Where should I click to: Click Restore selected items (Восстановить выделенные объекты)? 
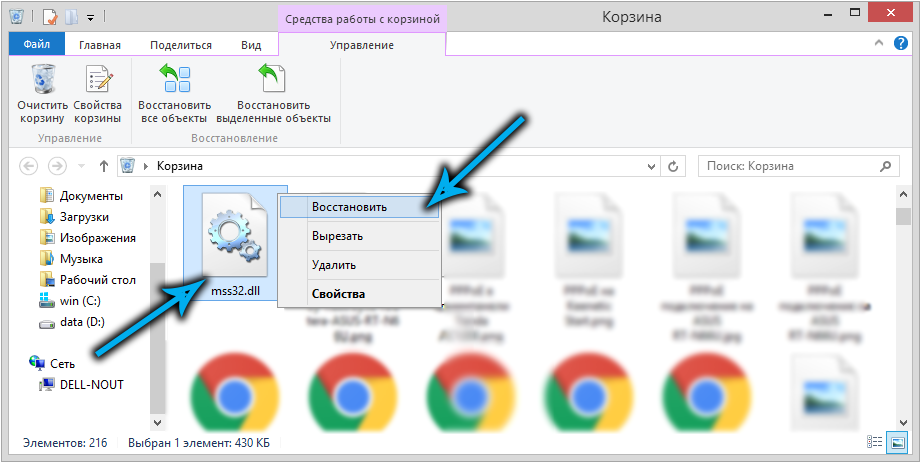(x=273, y=94)
